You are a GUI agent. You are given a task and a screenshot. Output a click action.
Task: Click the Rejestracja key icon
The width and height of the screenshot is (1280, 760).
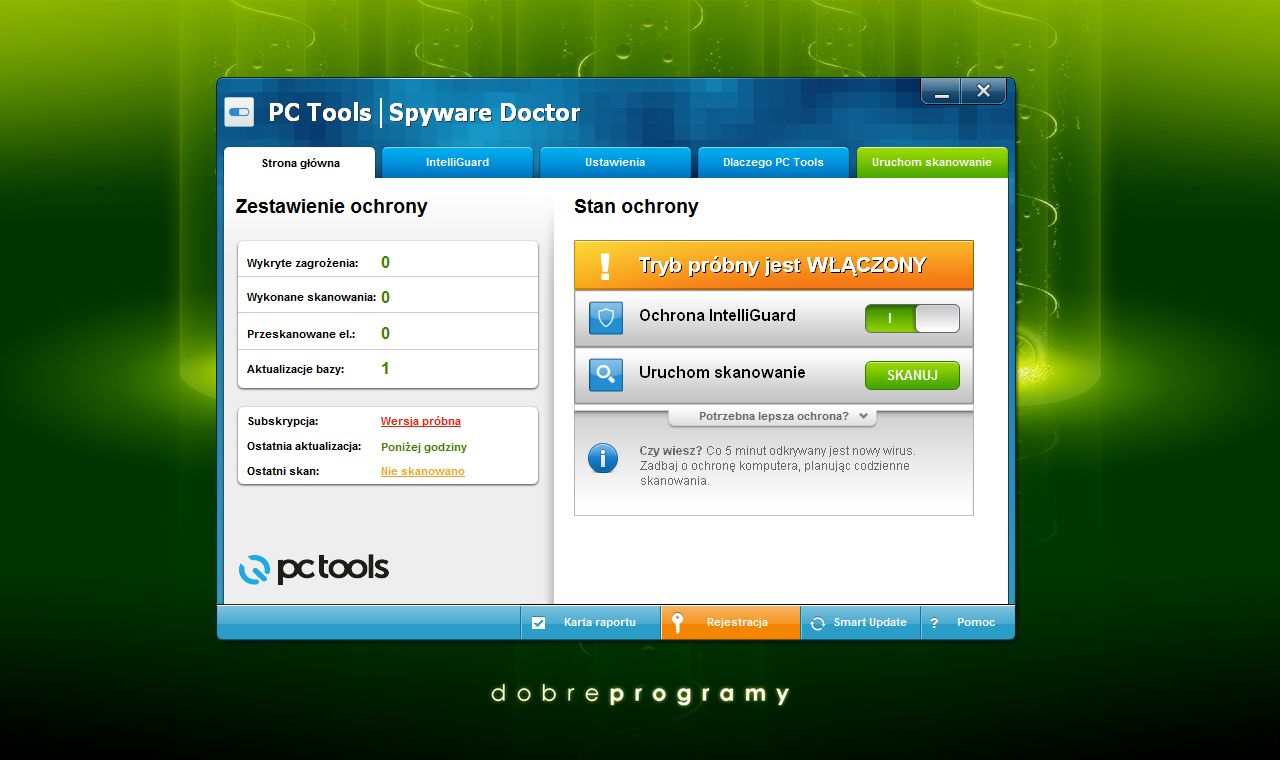tap(677, 623)
